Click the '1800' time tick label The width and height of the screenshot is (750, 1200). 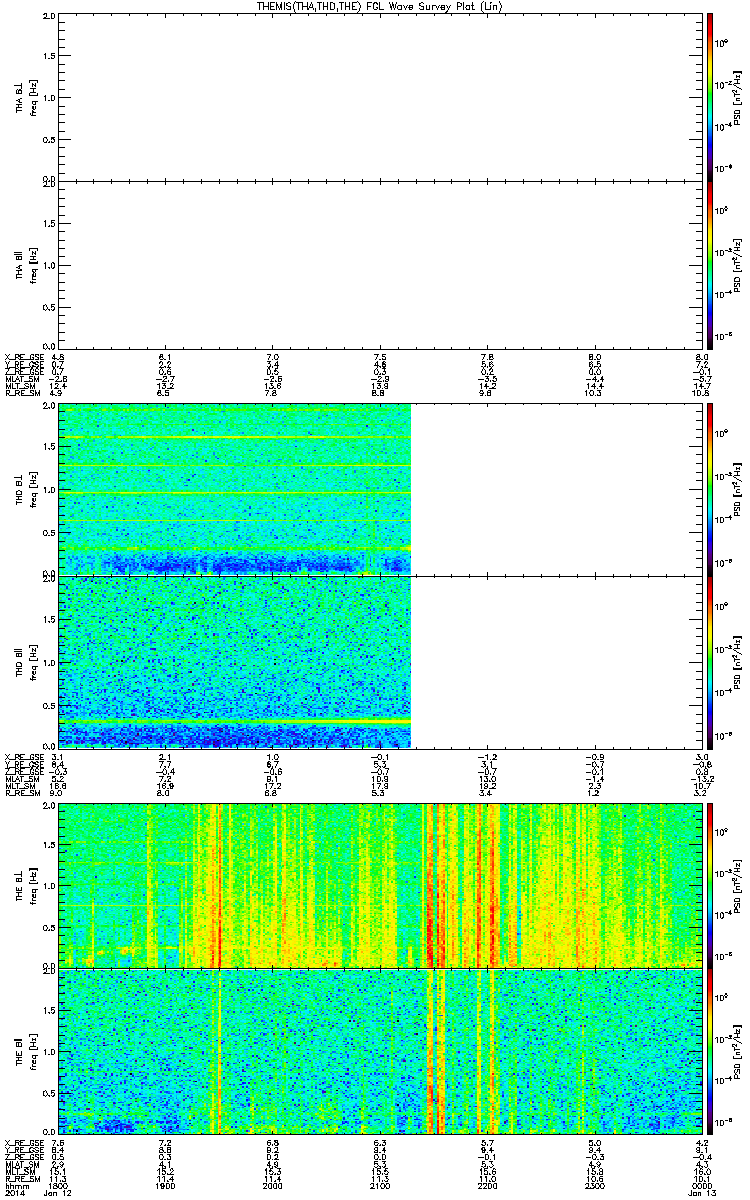click(58, 1185)
